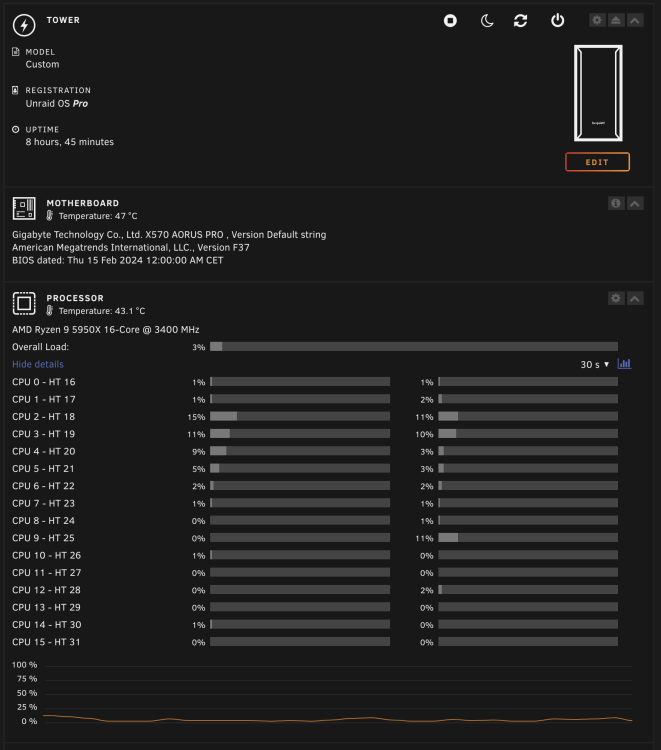Image resolution: width=661 pixels, height=750 pixels.
Task: Click the Hide details link
Action: tap(38, 364)
